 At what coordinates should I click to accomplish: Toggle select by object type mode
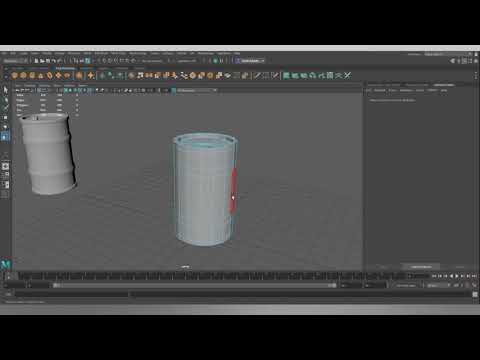tap(82, 61)
